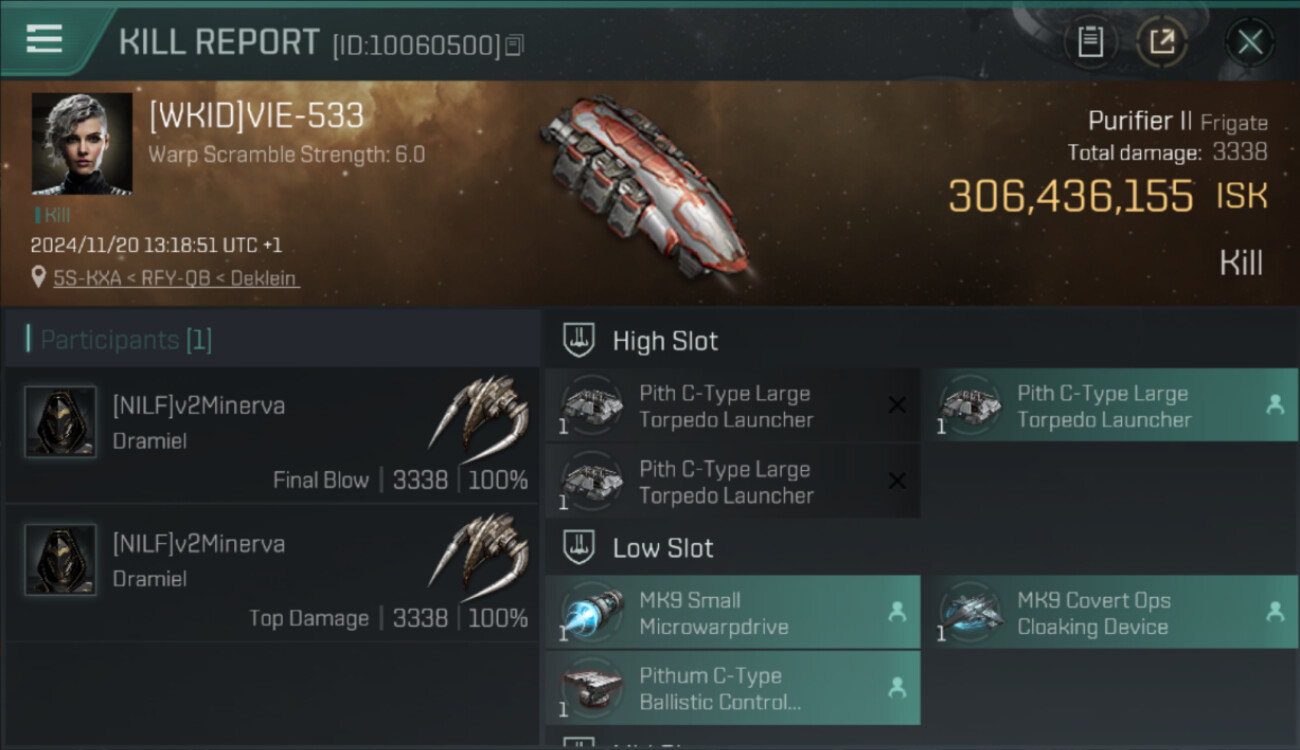1300x750 pixels.
Task: Click the Top Damage Dramiel ship icon
Action: pyautogui.click(x=479, y=552)
